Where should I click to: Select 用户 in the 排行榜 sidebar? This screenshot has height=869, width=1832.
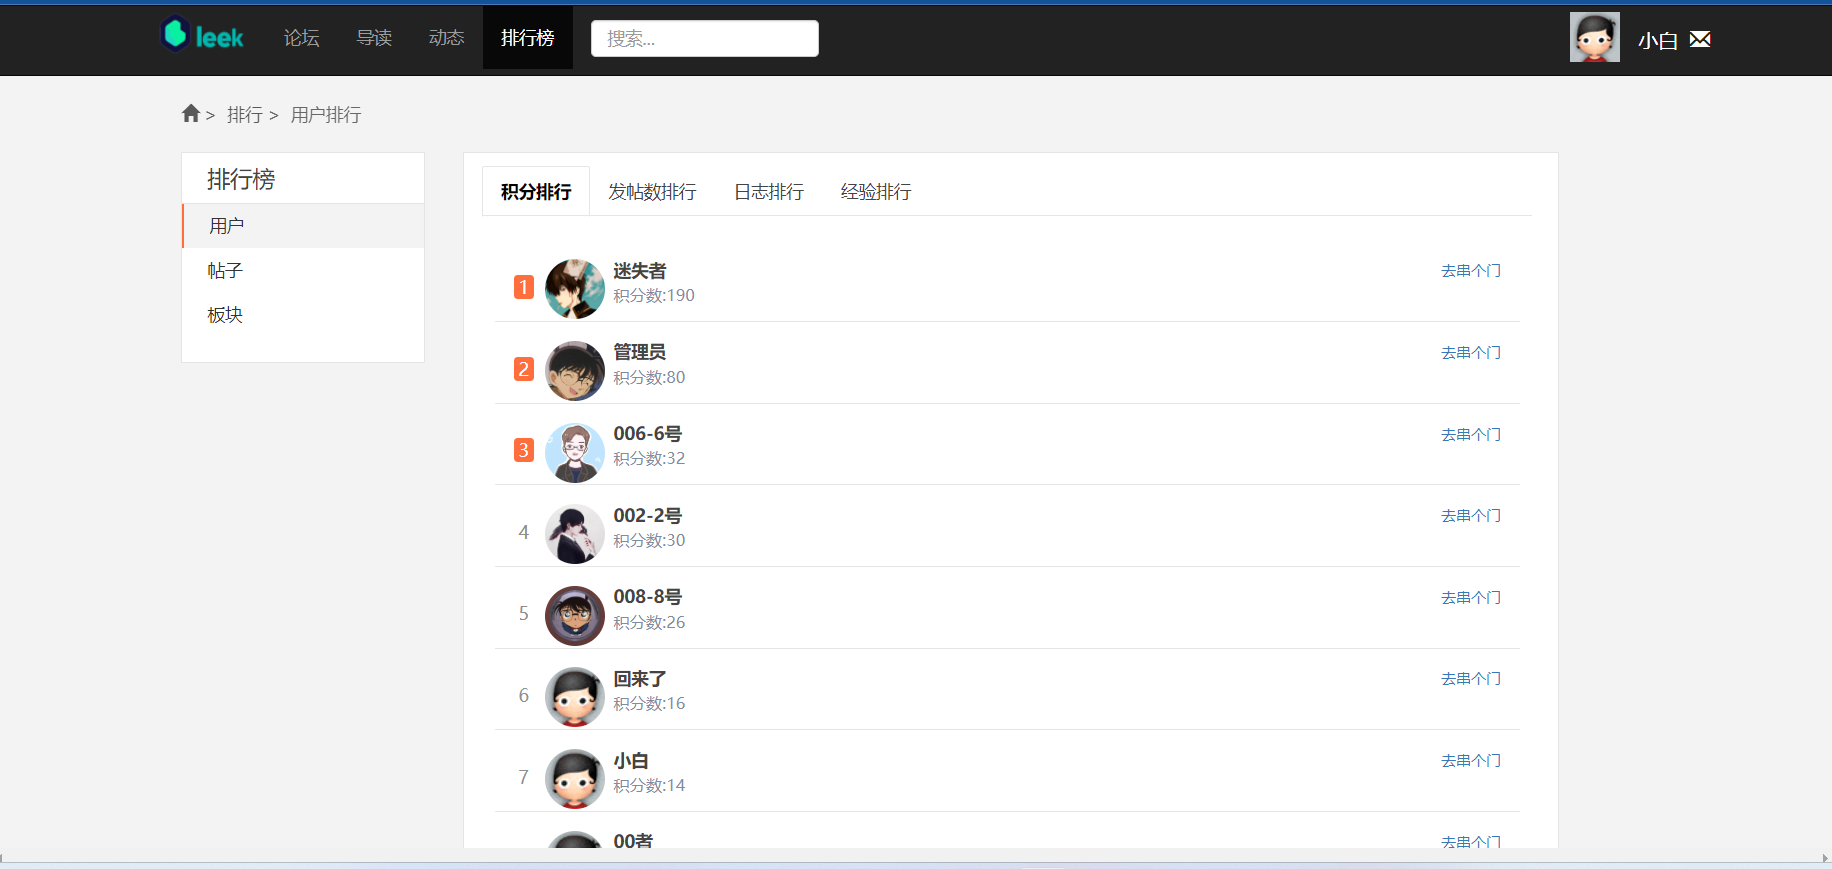(303, 226)
